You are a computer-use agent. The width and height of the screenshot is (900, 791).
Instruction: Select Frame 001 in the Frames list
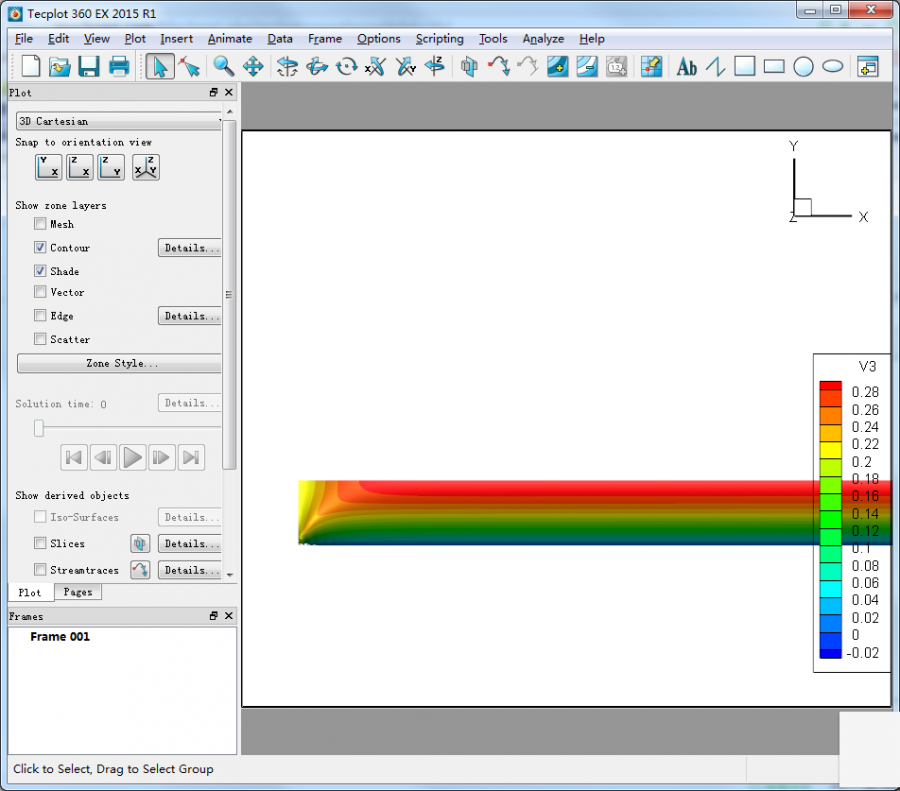click(60, 637)
